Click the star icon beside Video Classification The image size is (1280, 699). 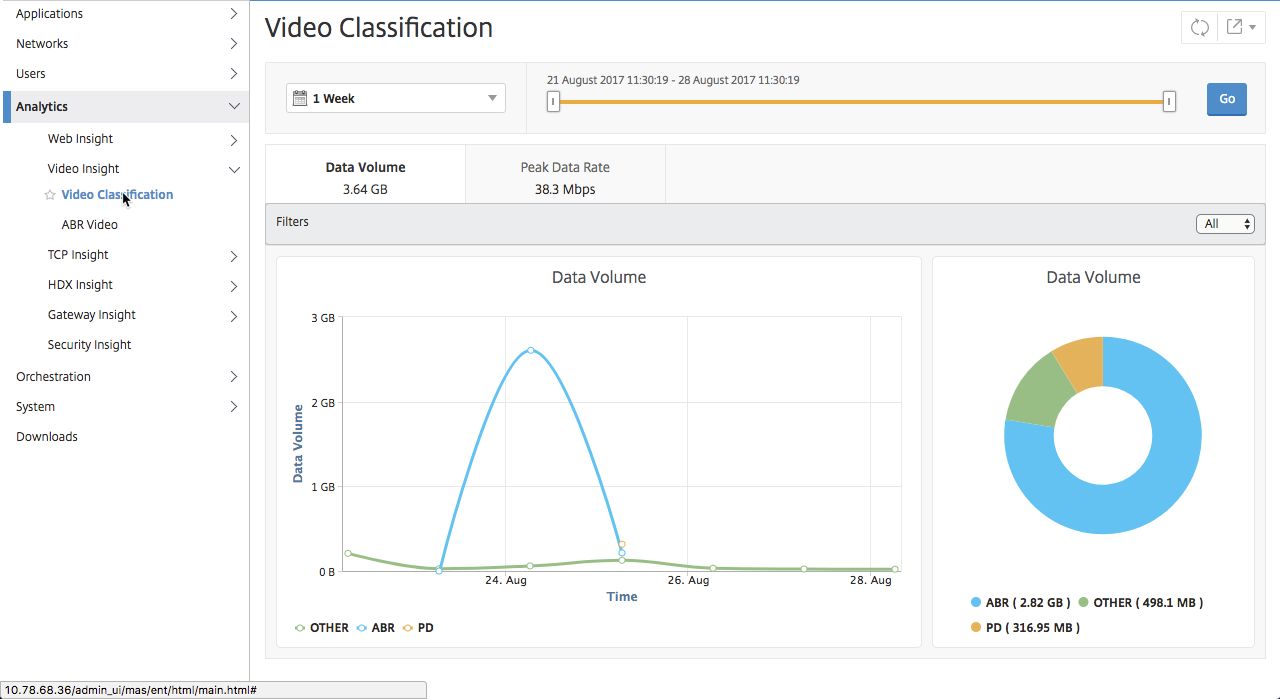point(50,195)
